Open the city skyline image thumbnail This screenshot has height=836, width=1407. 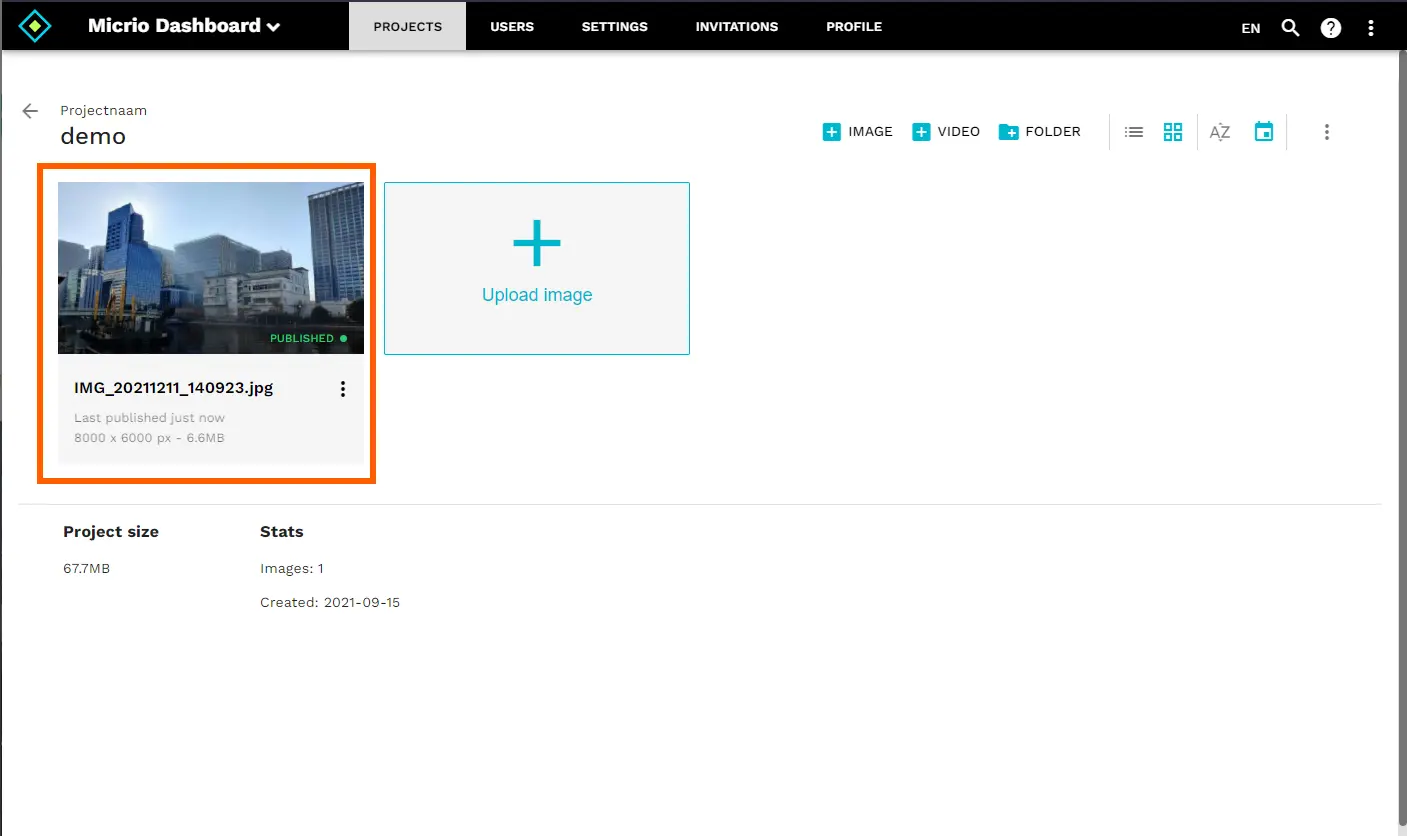point(211,267)
